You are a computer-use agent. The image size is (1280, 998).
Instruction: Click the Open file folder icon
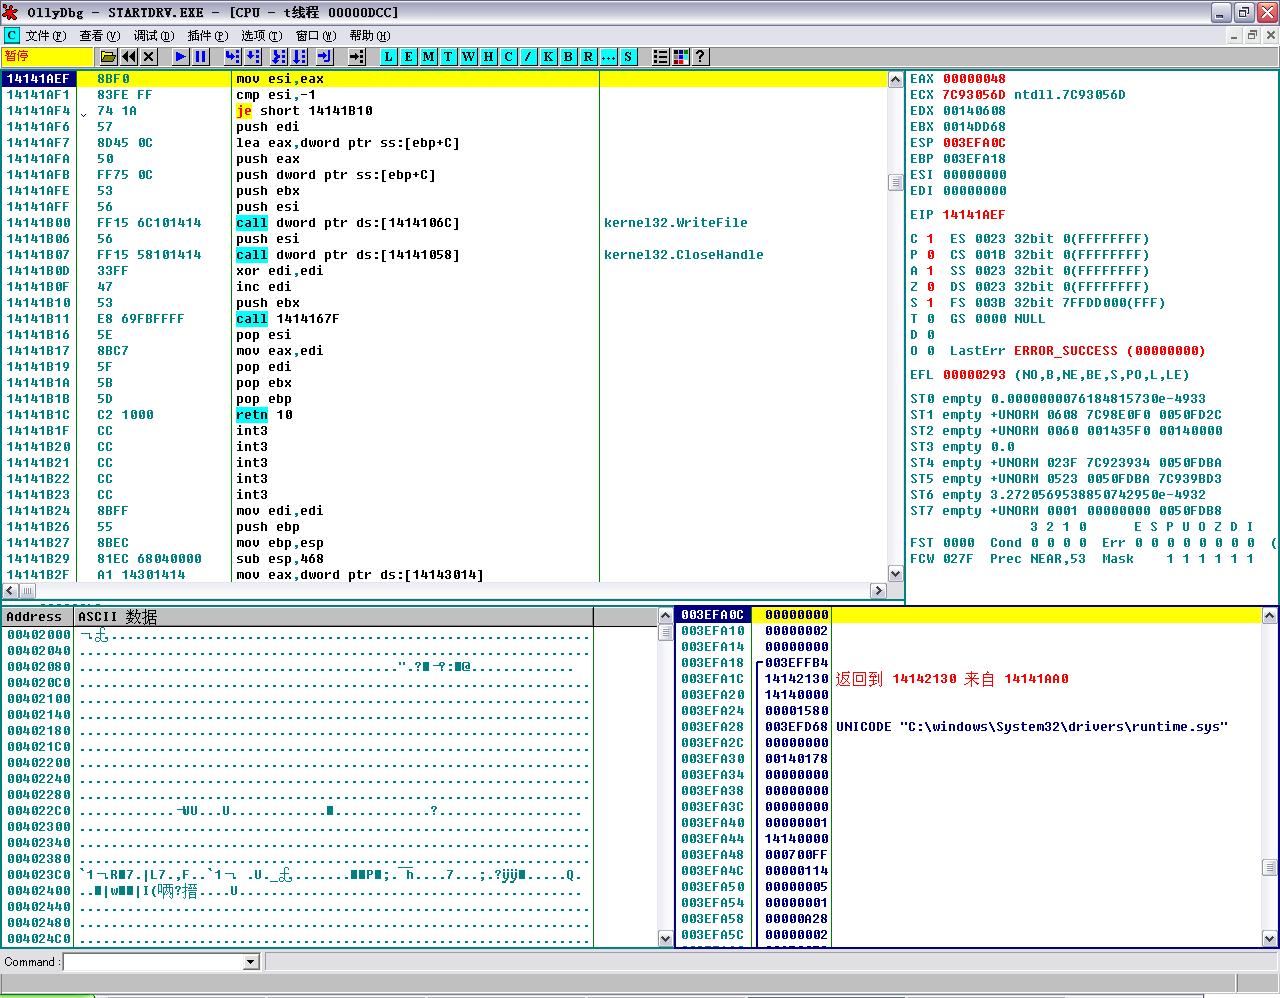pyautogui.click(x=108, y=57)
